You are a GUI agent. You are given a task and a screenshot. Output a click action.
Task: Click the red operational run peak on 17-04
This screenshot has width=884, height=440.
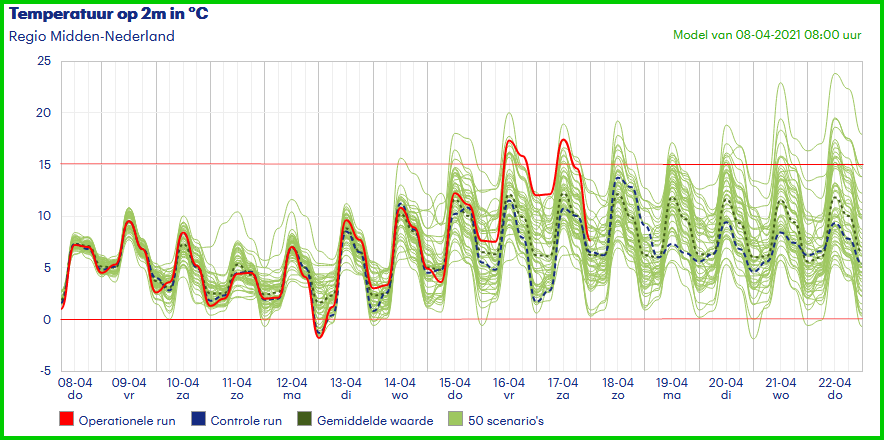tap(563, 140)
